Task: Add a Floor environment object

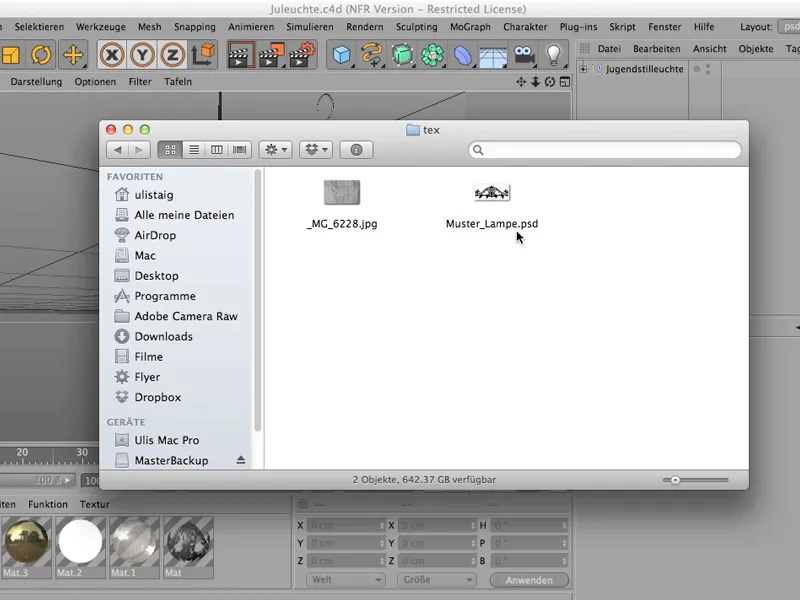Action: 493,56
